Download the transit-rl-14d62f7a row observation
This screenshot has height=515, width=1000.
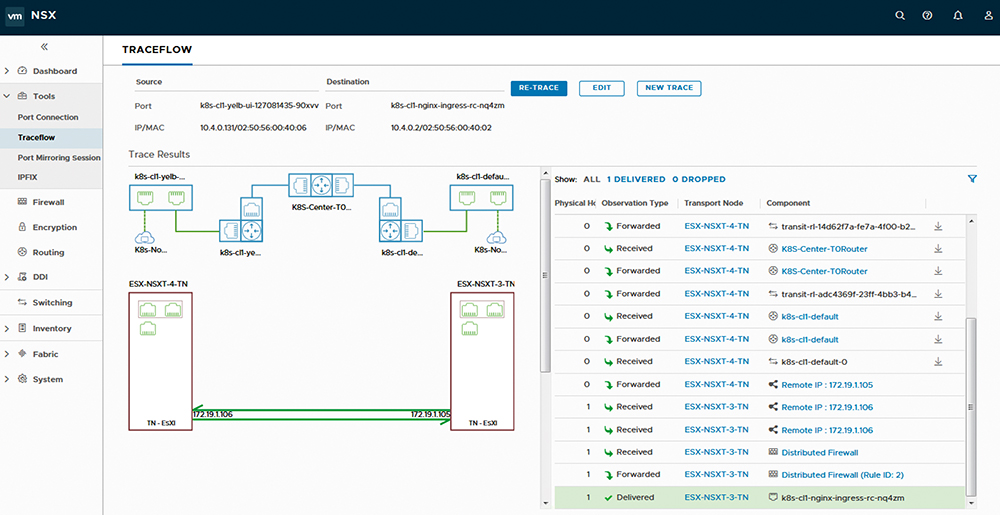938,226
